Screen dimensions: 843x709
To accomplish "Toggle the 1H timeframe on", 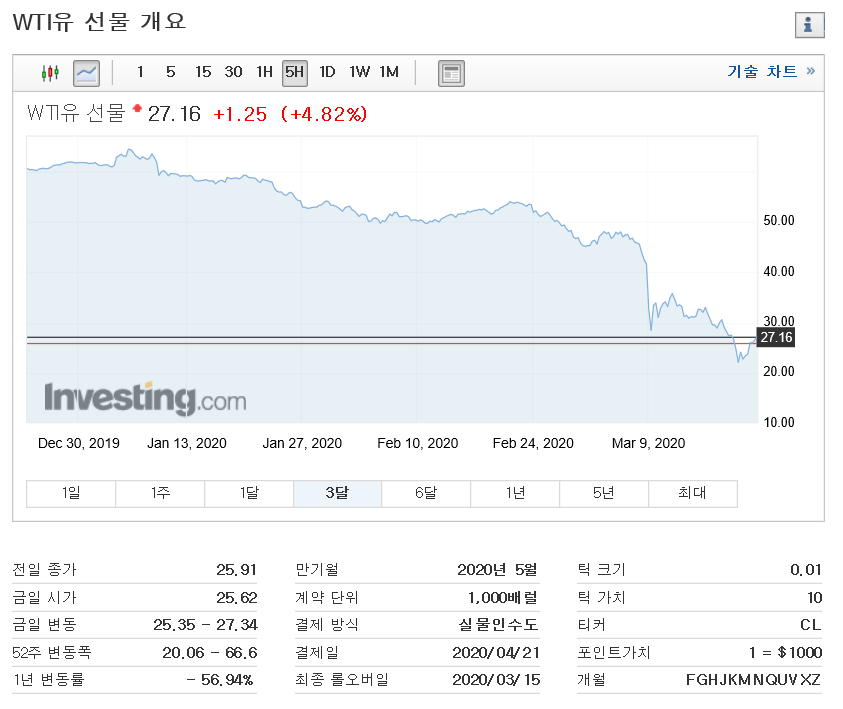I will [x=263, y=72].
